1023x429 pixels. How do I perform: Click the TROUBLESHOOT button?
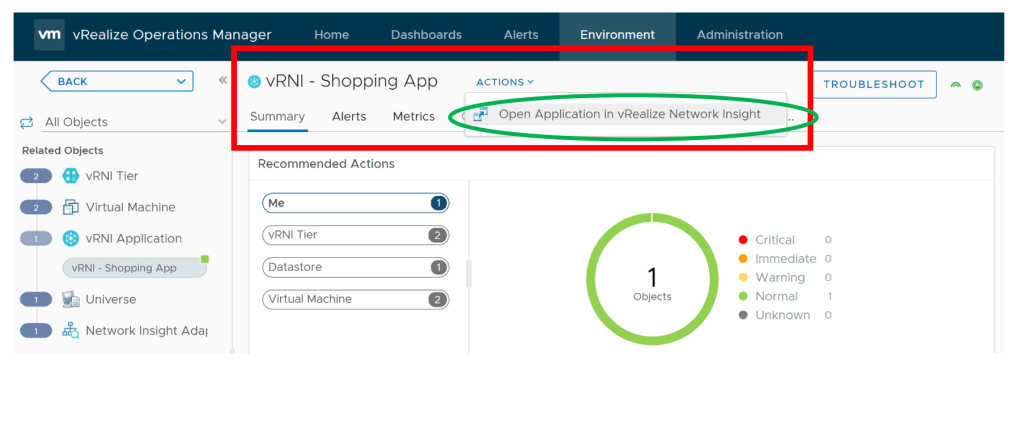point(873,85)
